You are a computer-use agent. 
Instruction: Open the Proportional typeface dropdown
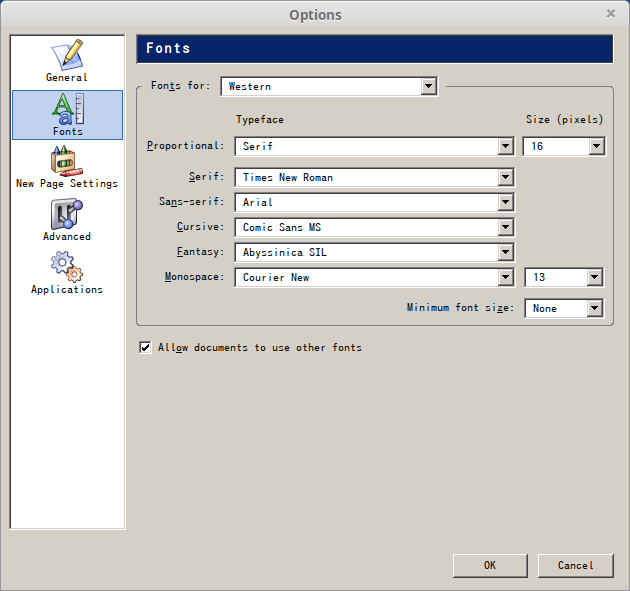[374, 146]
